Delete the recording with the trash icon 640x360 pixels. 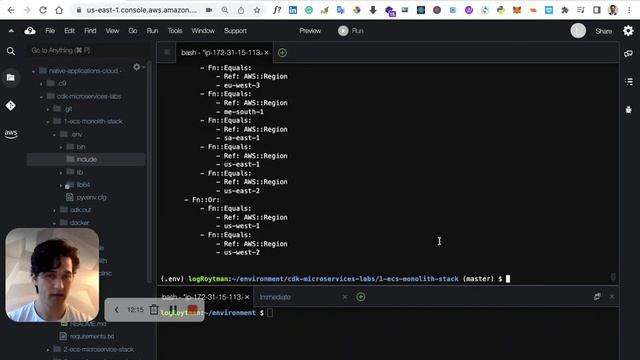[x=153, y=310]
